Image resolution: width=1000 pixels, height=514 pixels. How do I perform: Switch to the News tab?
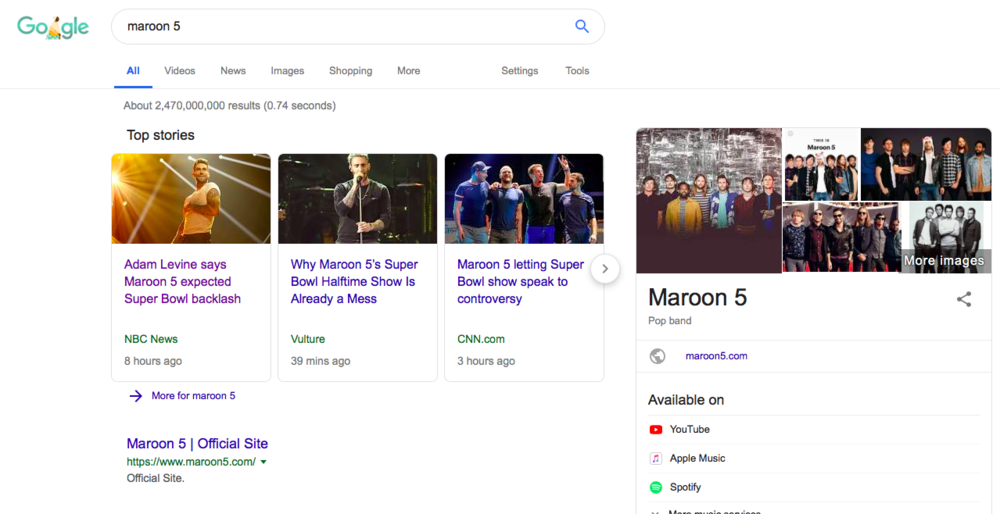[x=233, y=71]
